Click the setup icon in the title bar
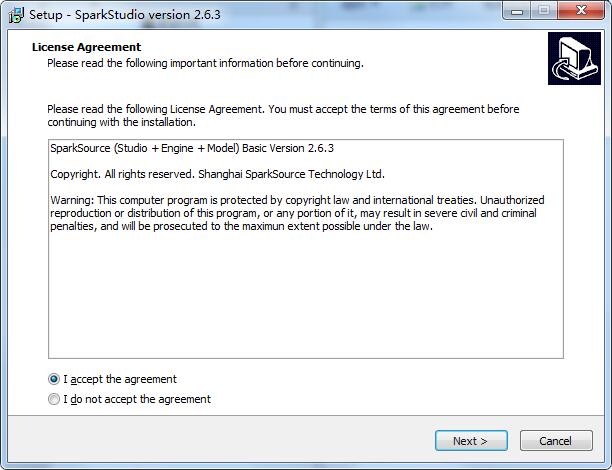The width and height of the screenshot is (612, 470). 15,14
